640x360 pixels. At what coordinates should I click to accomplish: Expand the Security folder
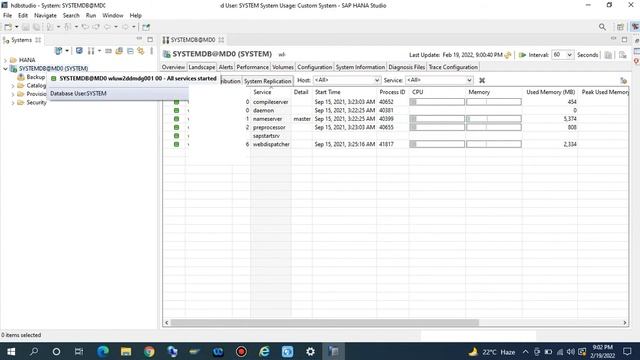pos(13,103)
